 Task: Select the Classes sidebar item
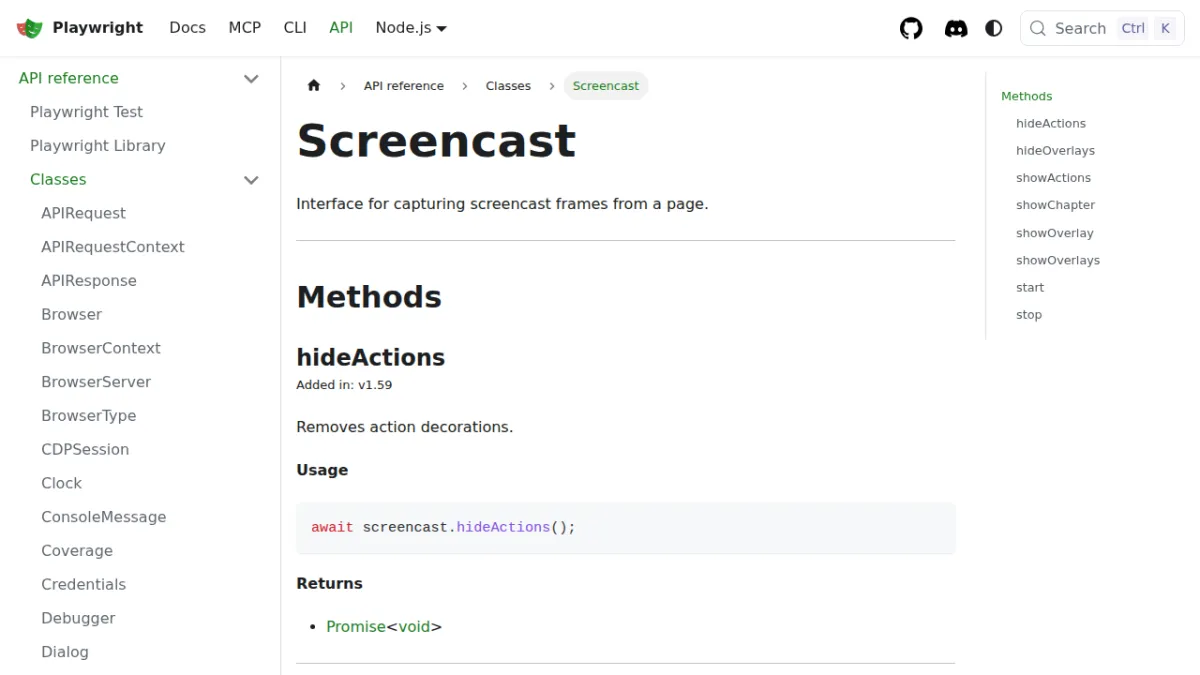(58, 180)
